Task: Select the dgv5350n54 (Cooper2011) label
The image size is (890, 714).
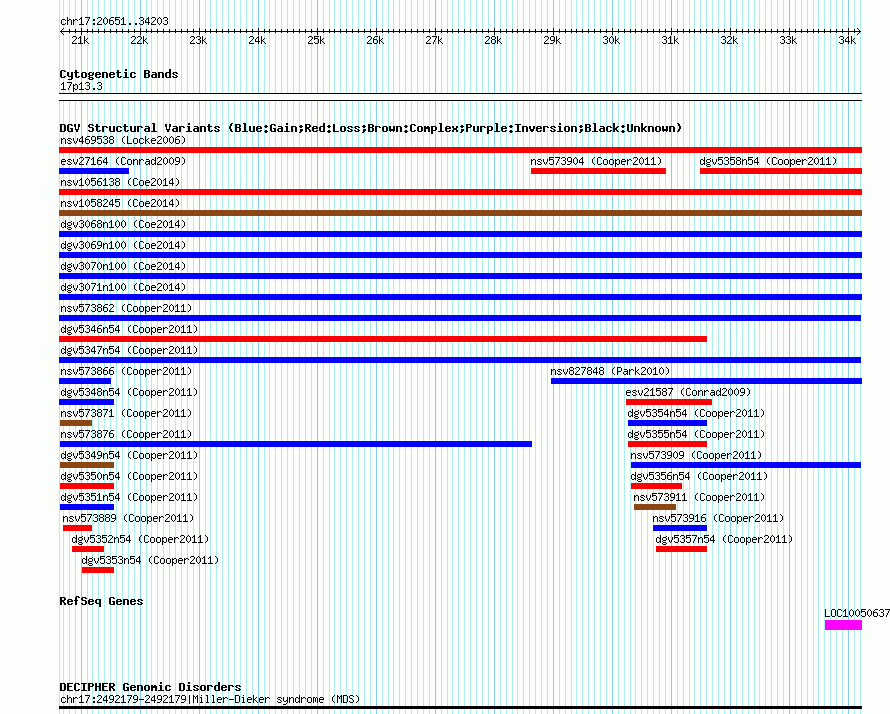Action: (x=129, y=476)
